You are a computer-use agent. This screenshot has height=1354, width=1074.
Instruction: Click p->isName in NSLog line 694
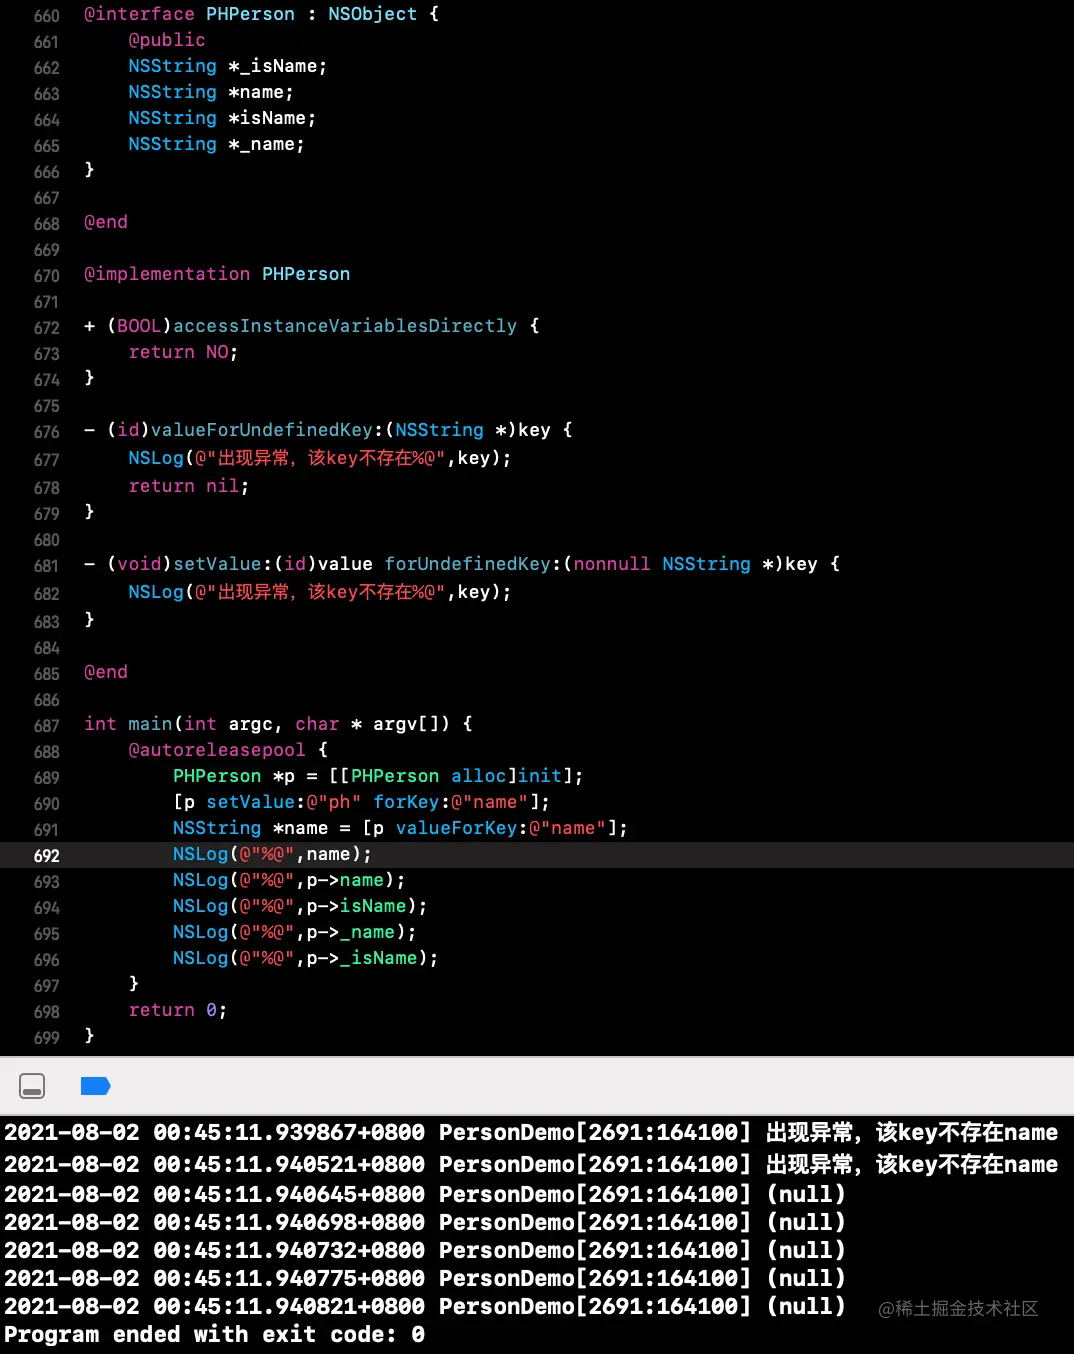click(356, 906)
